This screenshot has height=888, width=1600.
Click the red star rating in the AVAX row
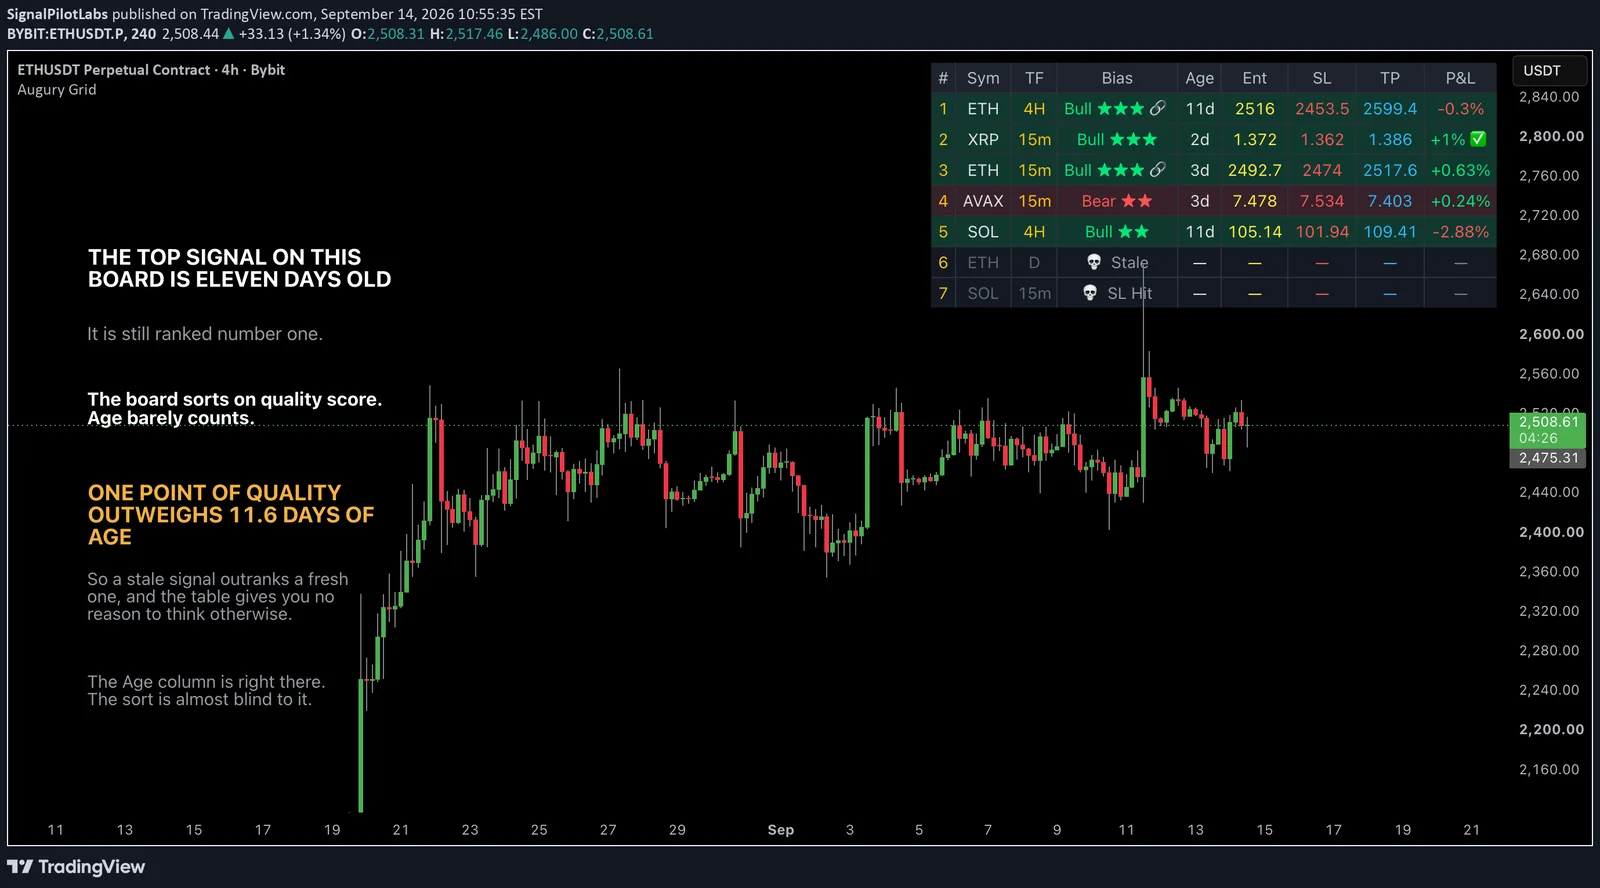[x=1137, y=201]
